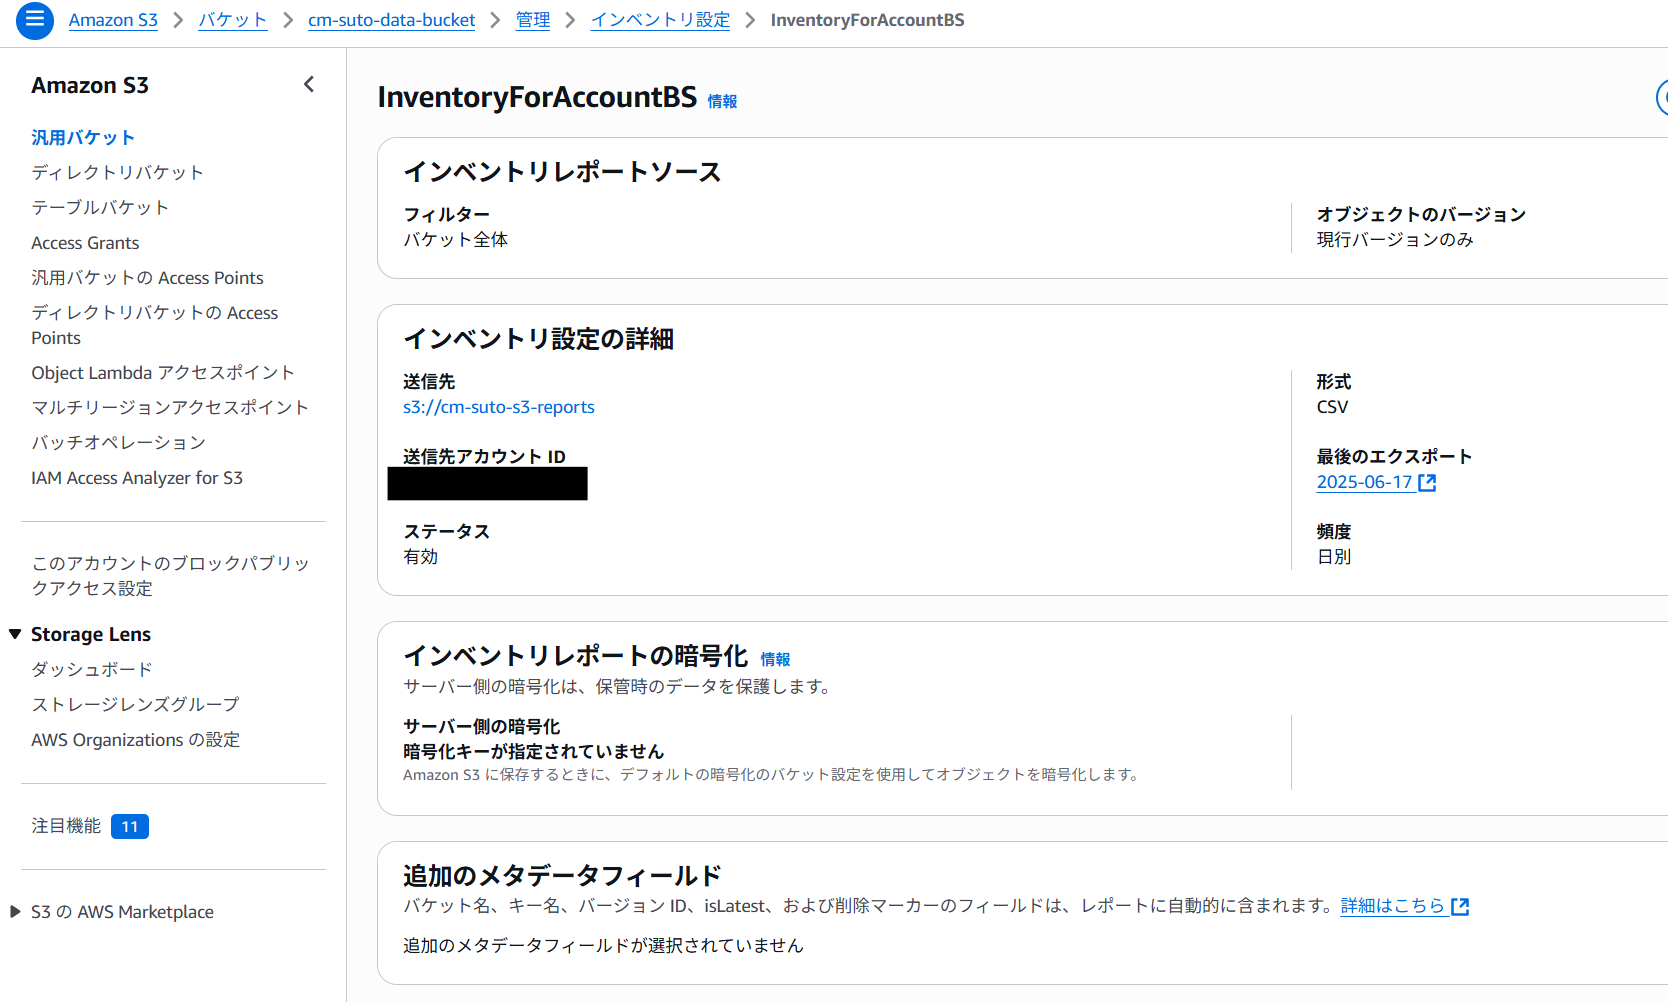Click the 有効 status value
The image size is (1668, 1002).
point(420,557)
